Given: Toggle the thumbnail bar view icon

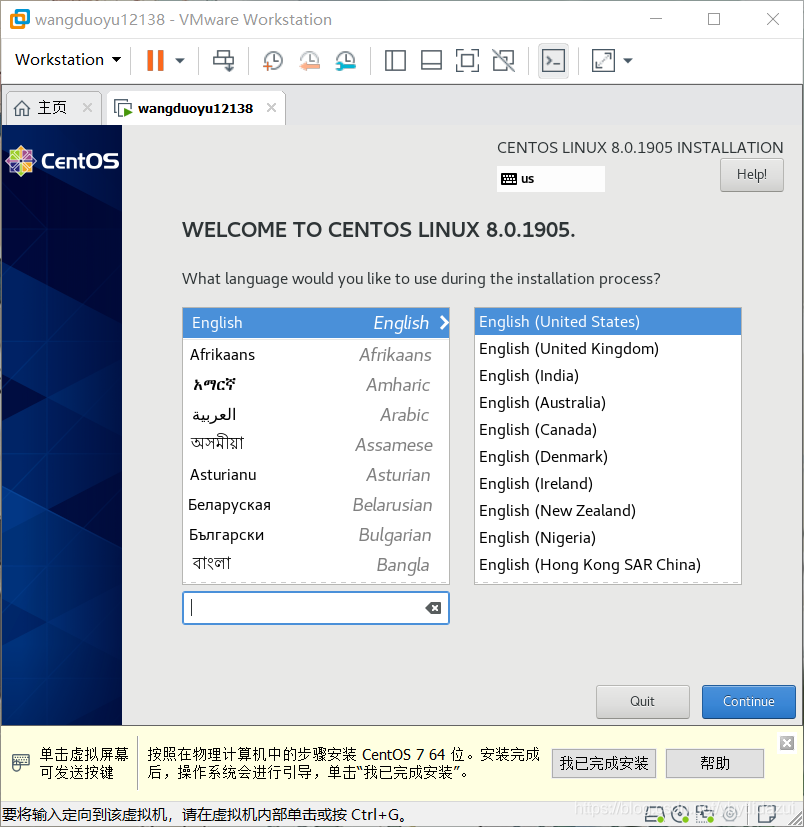Looking at the screenshot, I should tap(431, 60).
